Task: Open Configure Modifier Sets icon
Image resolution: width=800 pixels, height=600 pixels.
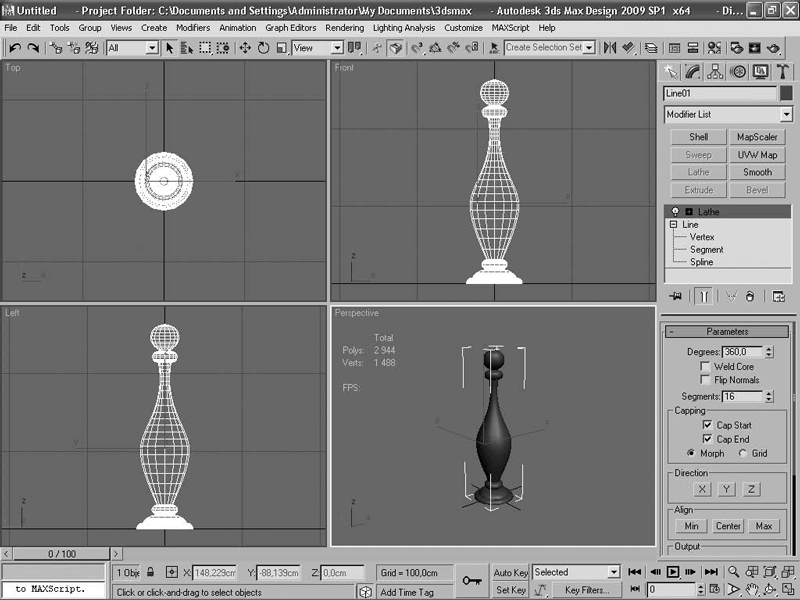Action: (779, 296)
